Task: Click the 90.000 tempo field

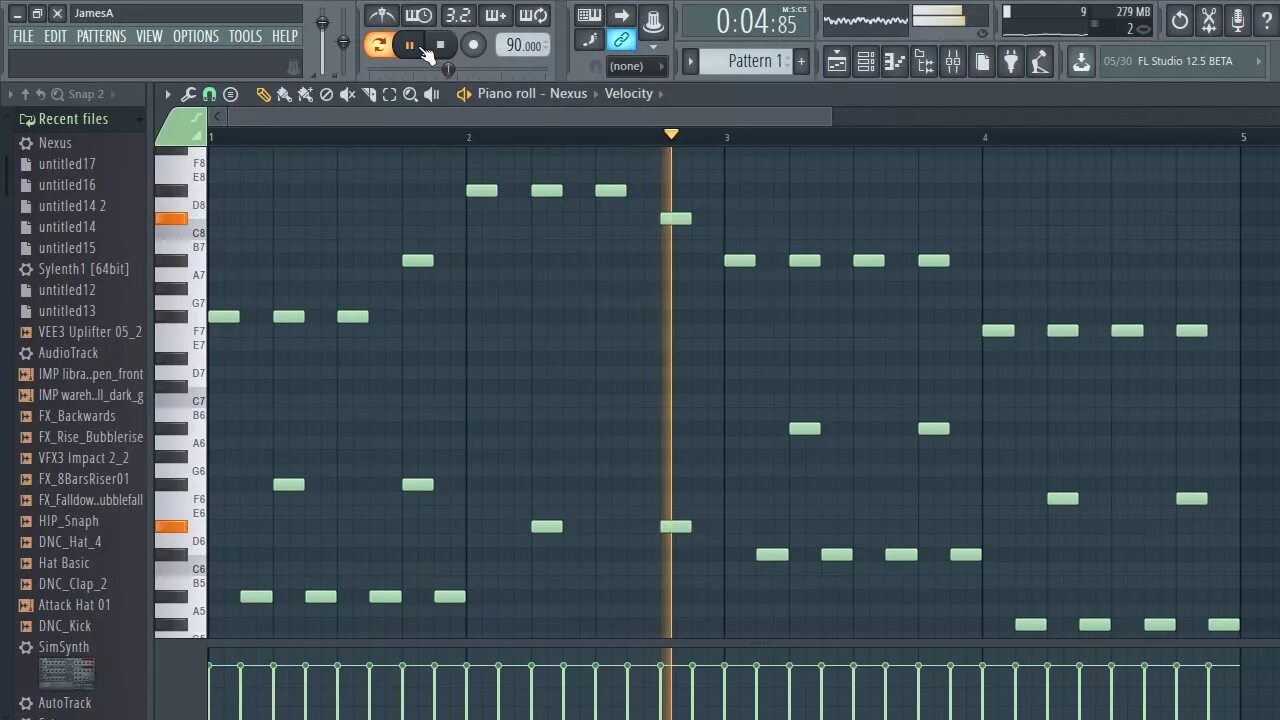Action: tap(523, 45)
